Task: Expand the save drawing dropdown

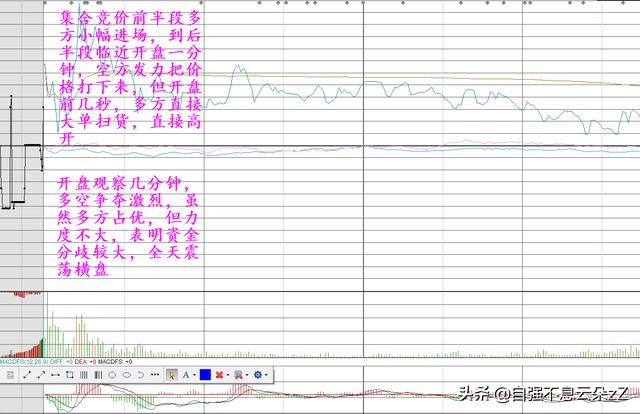Action: point(247,376)
